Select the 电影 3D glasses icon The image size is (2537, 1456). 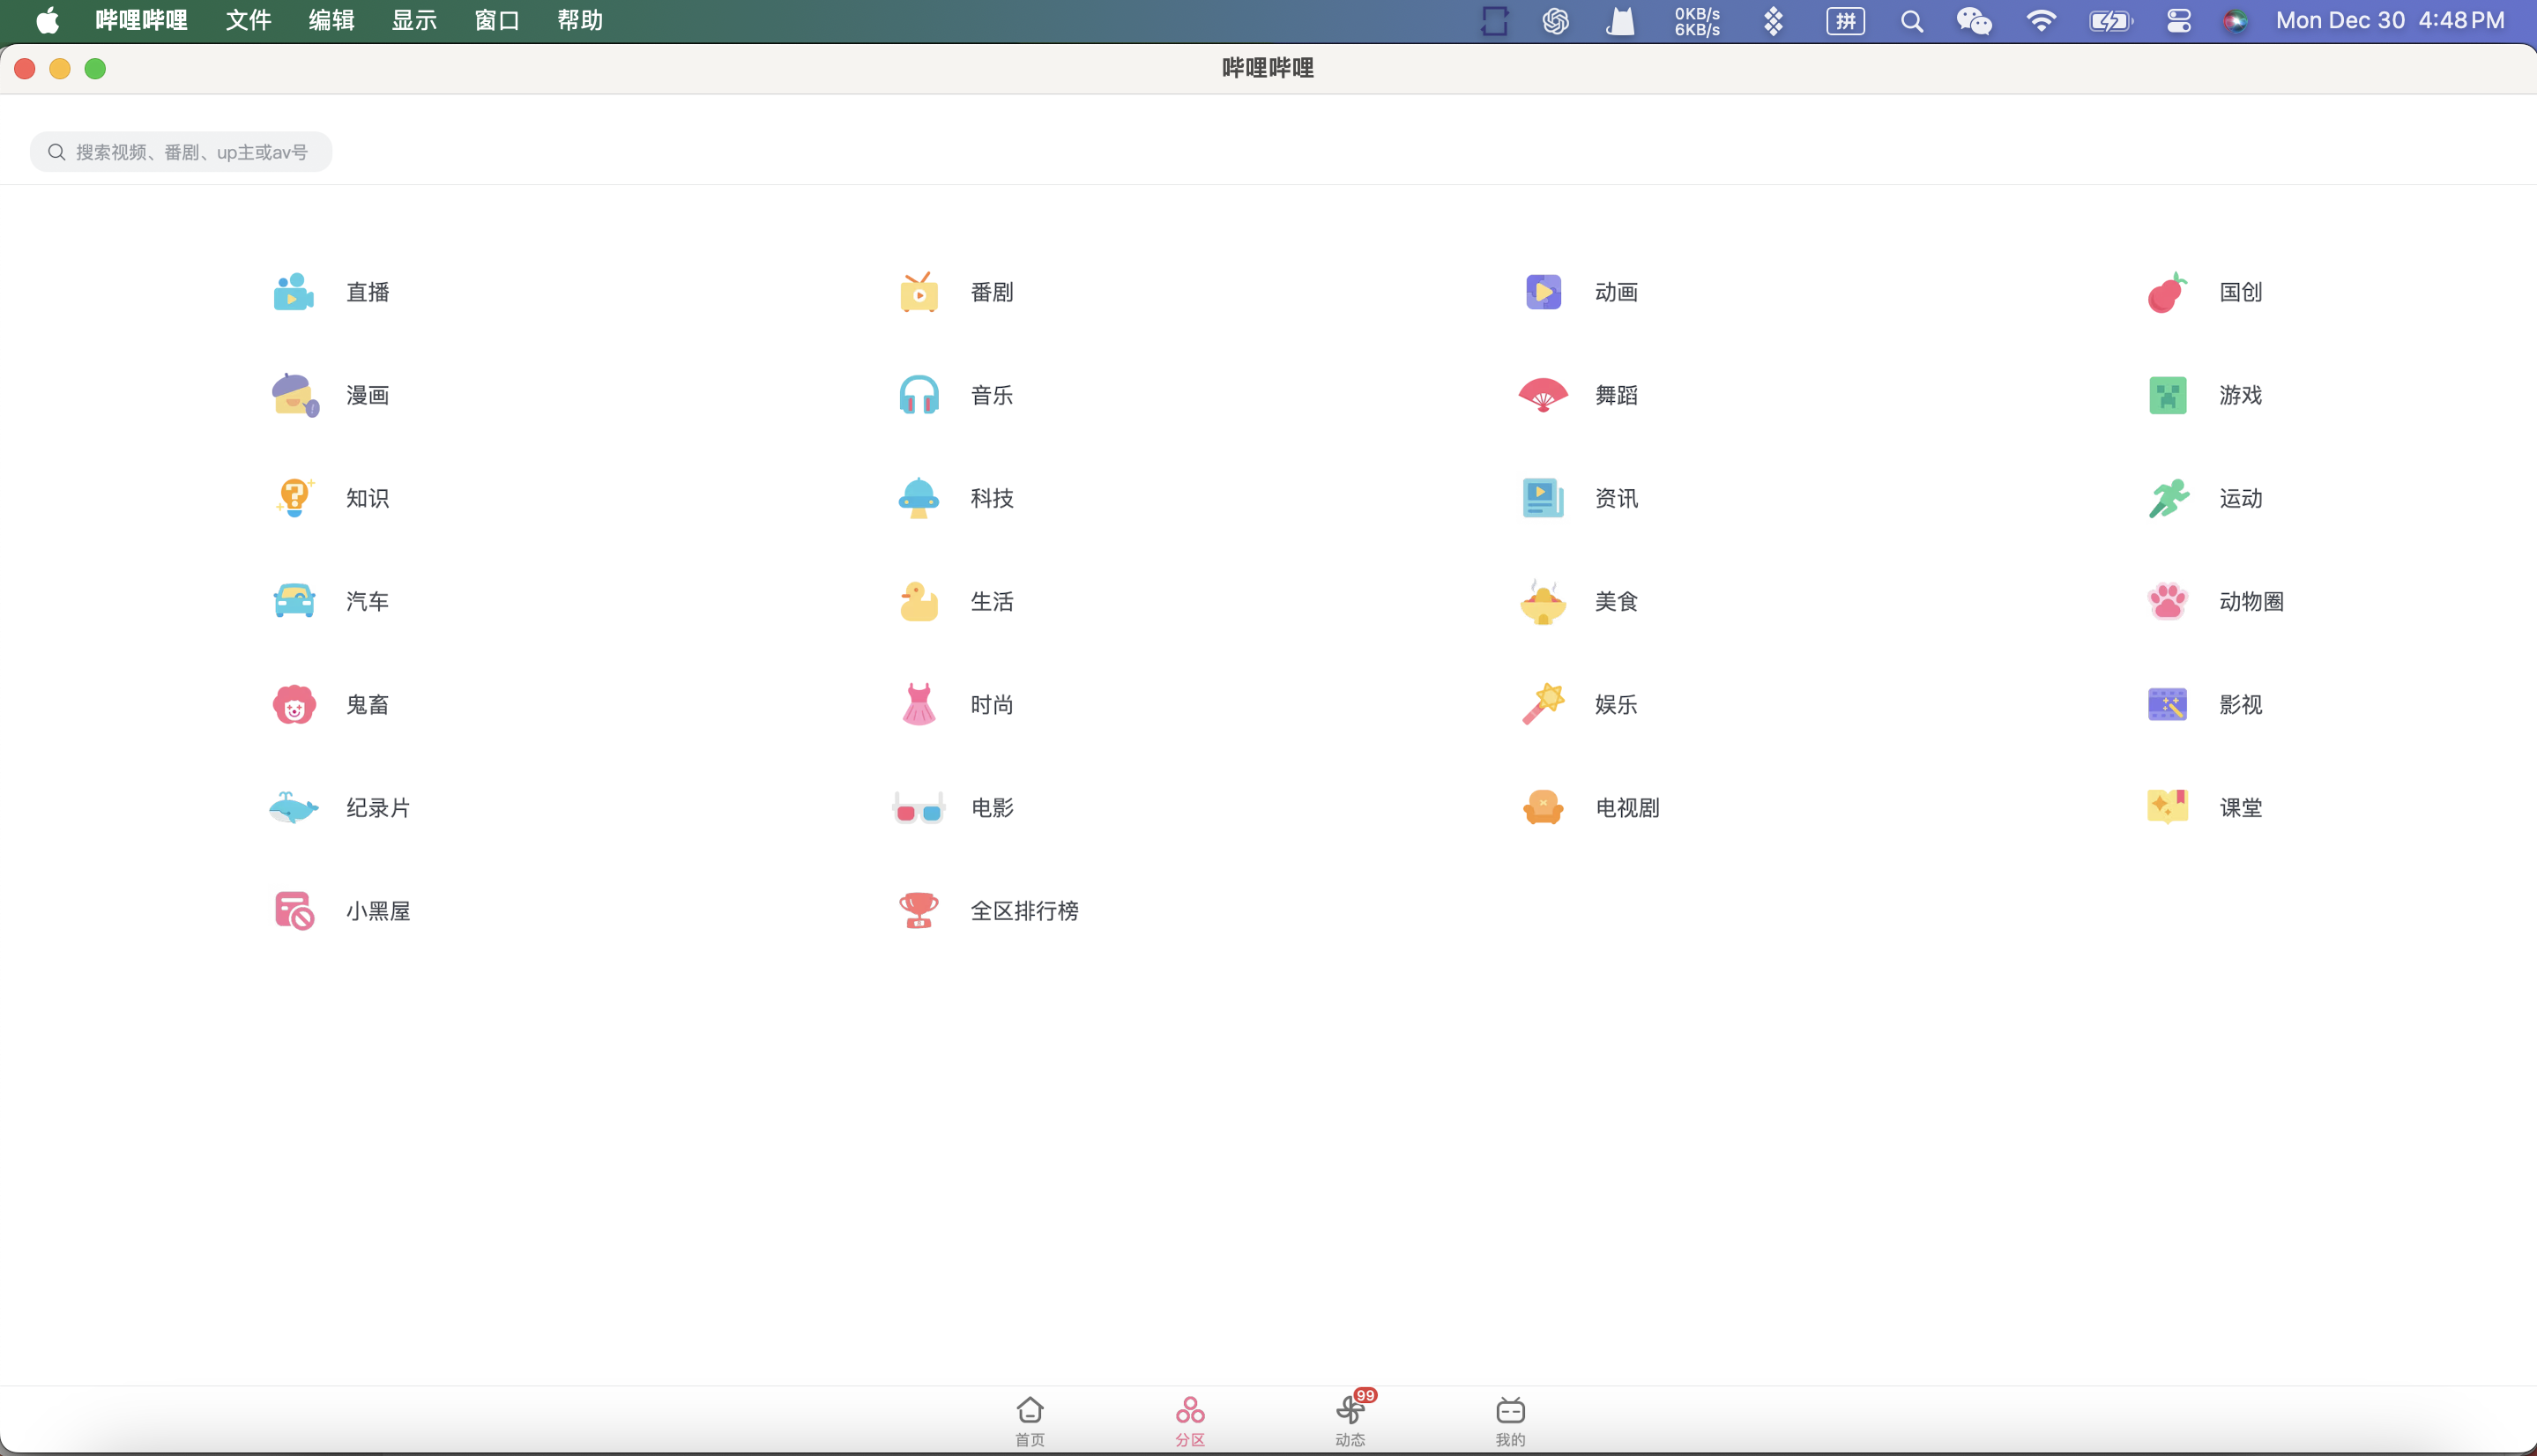918,808
